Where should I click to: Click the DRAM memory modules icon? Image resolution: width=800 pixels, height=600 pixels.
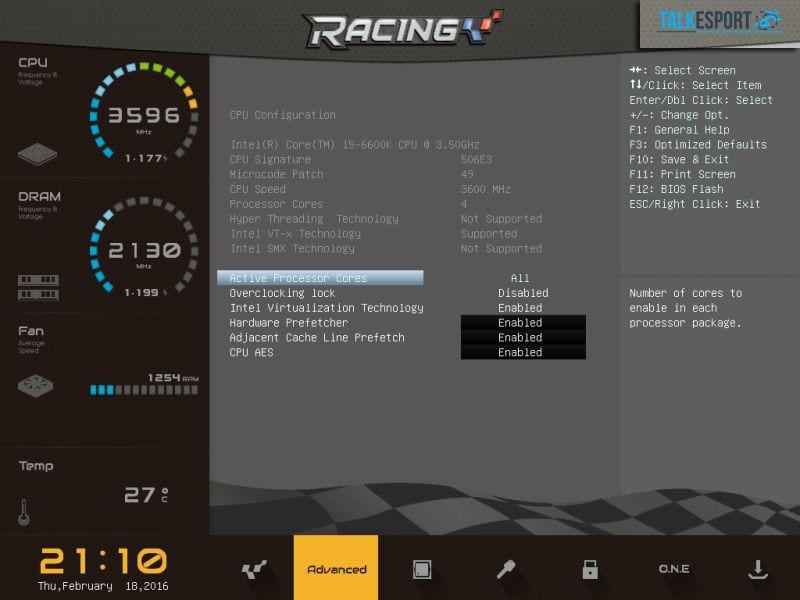tap(38, 287)
